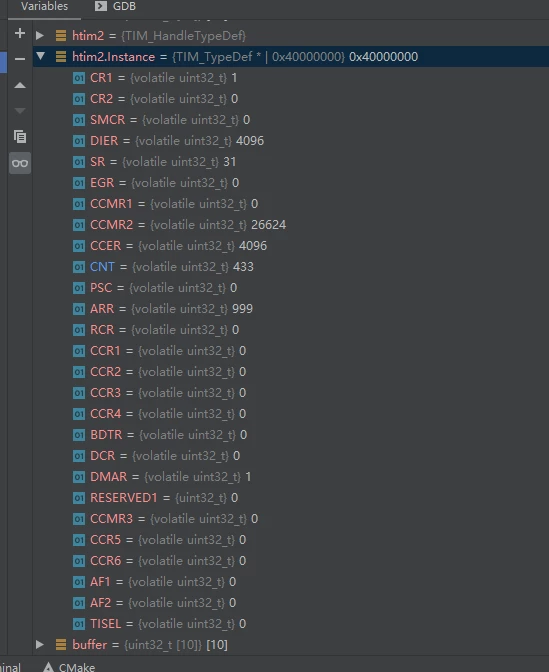Select the BDTR field type icon
The width and height of the screenshot is (549, 672).
pos(79,435)
